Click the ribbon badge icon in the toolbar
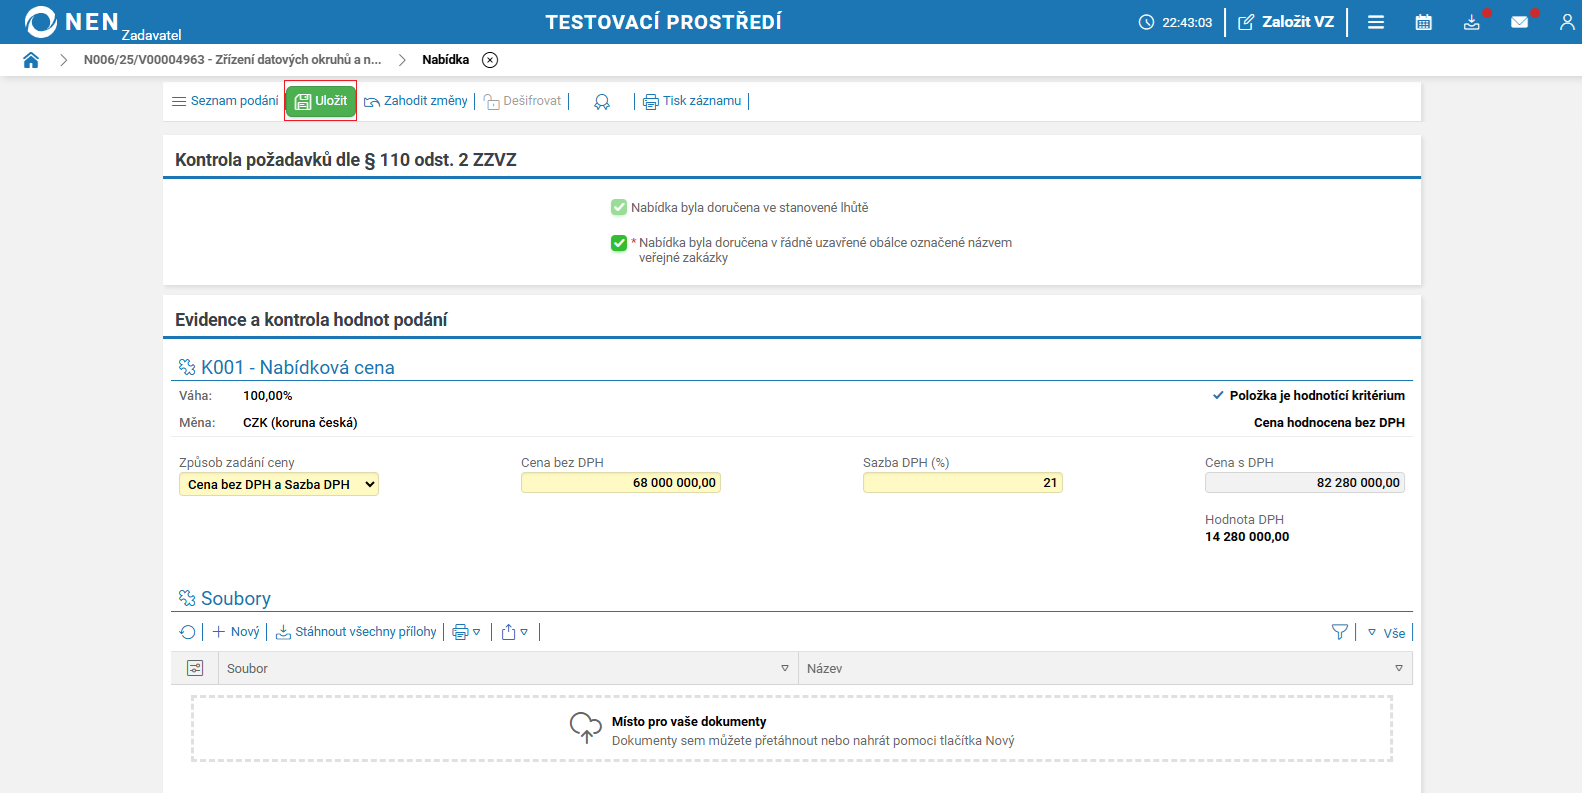Screen dimensions: 1582x793 pos(602,102)
